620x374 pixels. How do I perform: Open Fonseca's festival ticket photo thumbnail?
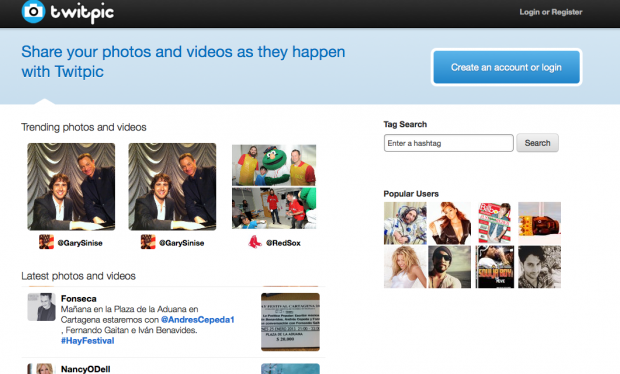point(290,322)
